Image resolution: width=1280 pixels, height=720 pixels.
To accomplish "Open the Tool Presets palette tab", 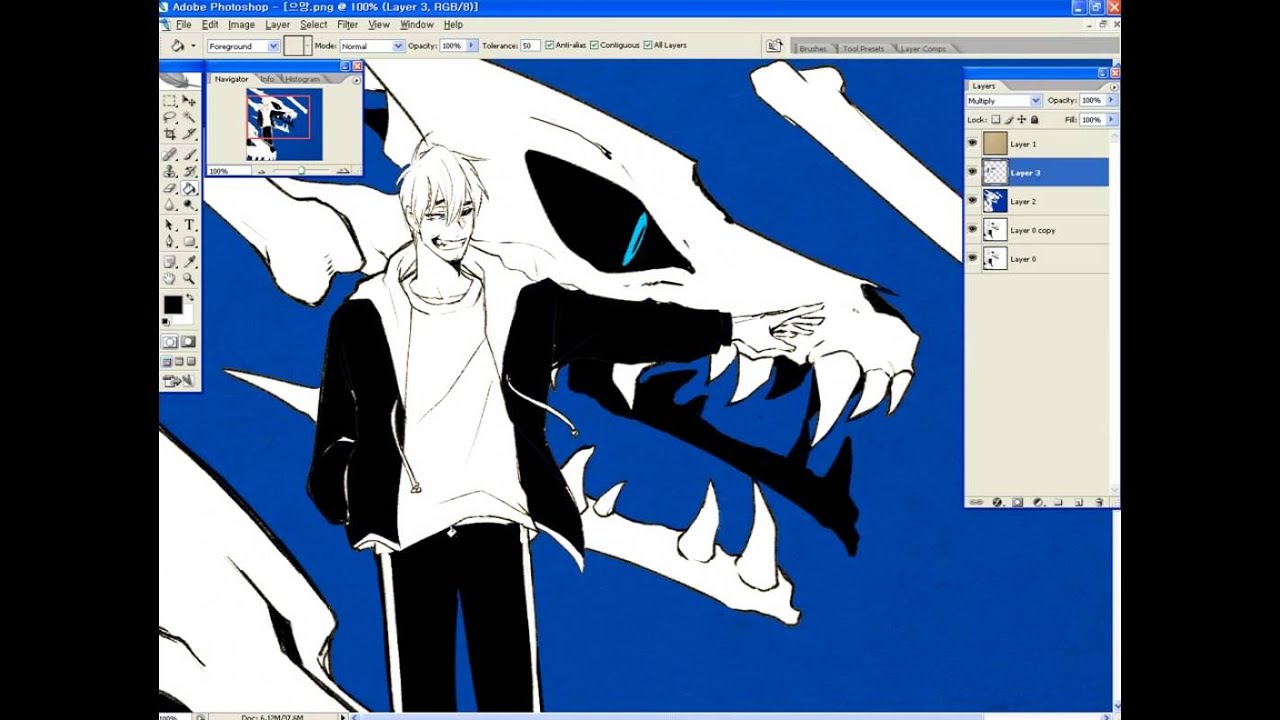I will pyautogui.click(x=863, y=48).
